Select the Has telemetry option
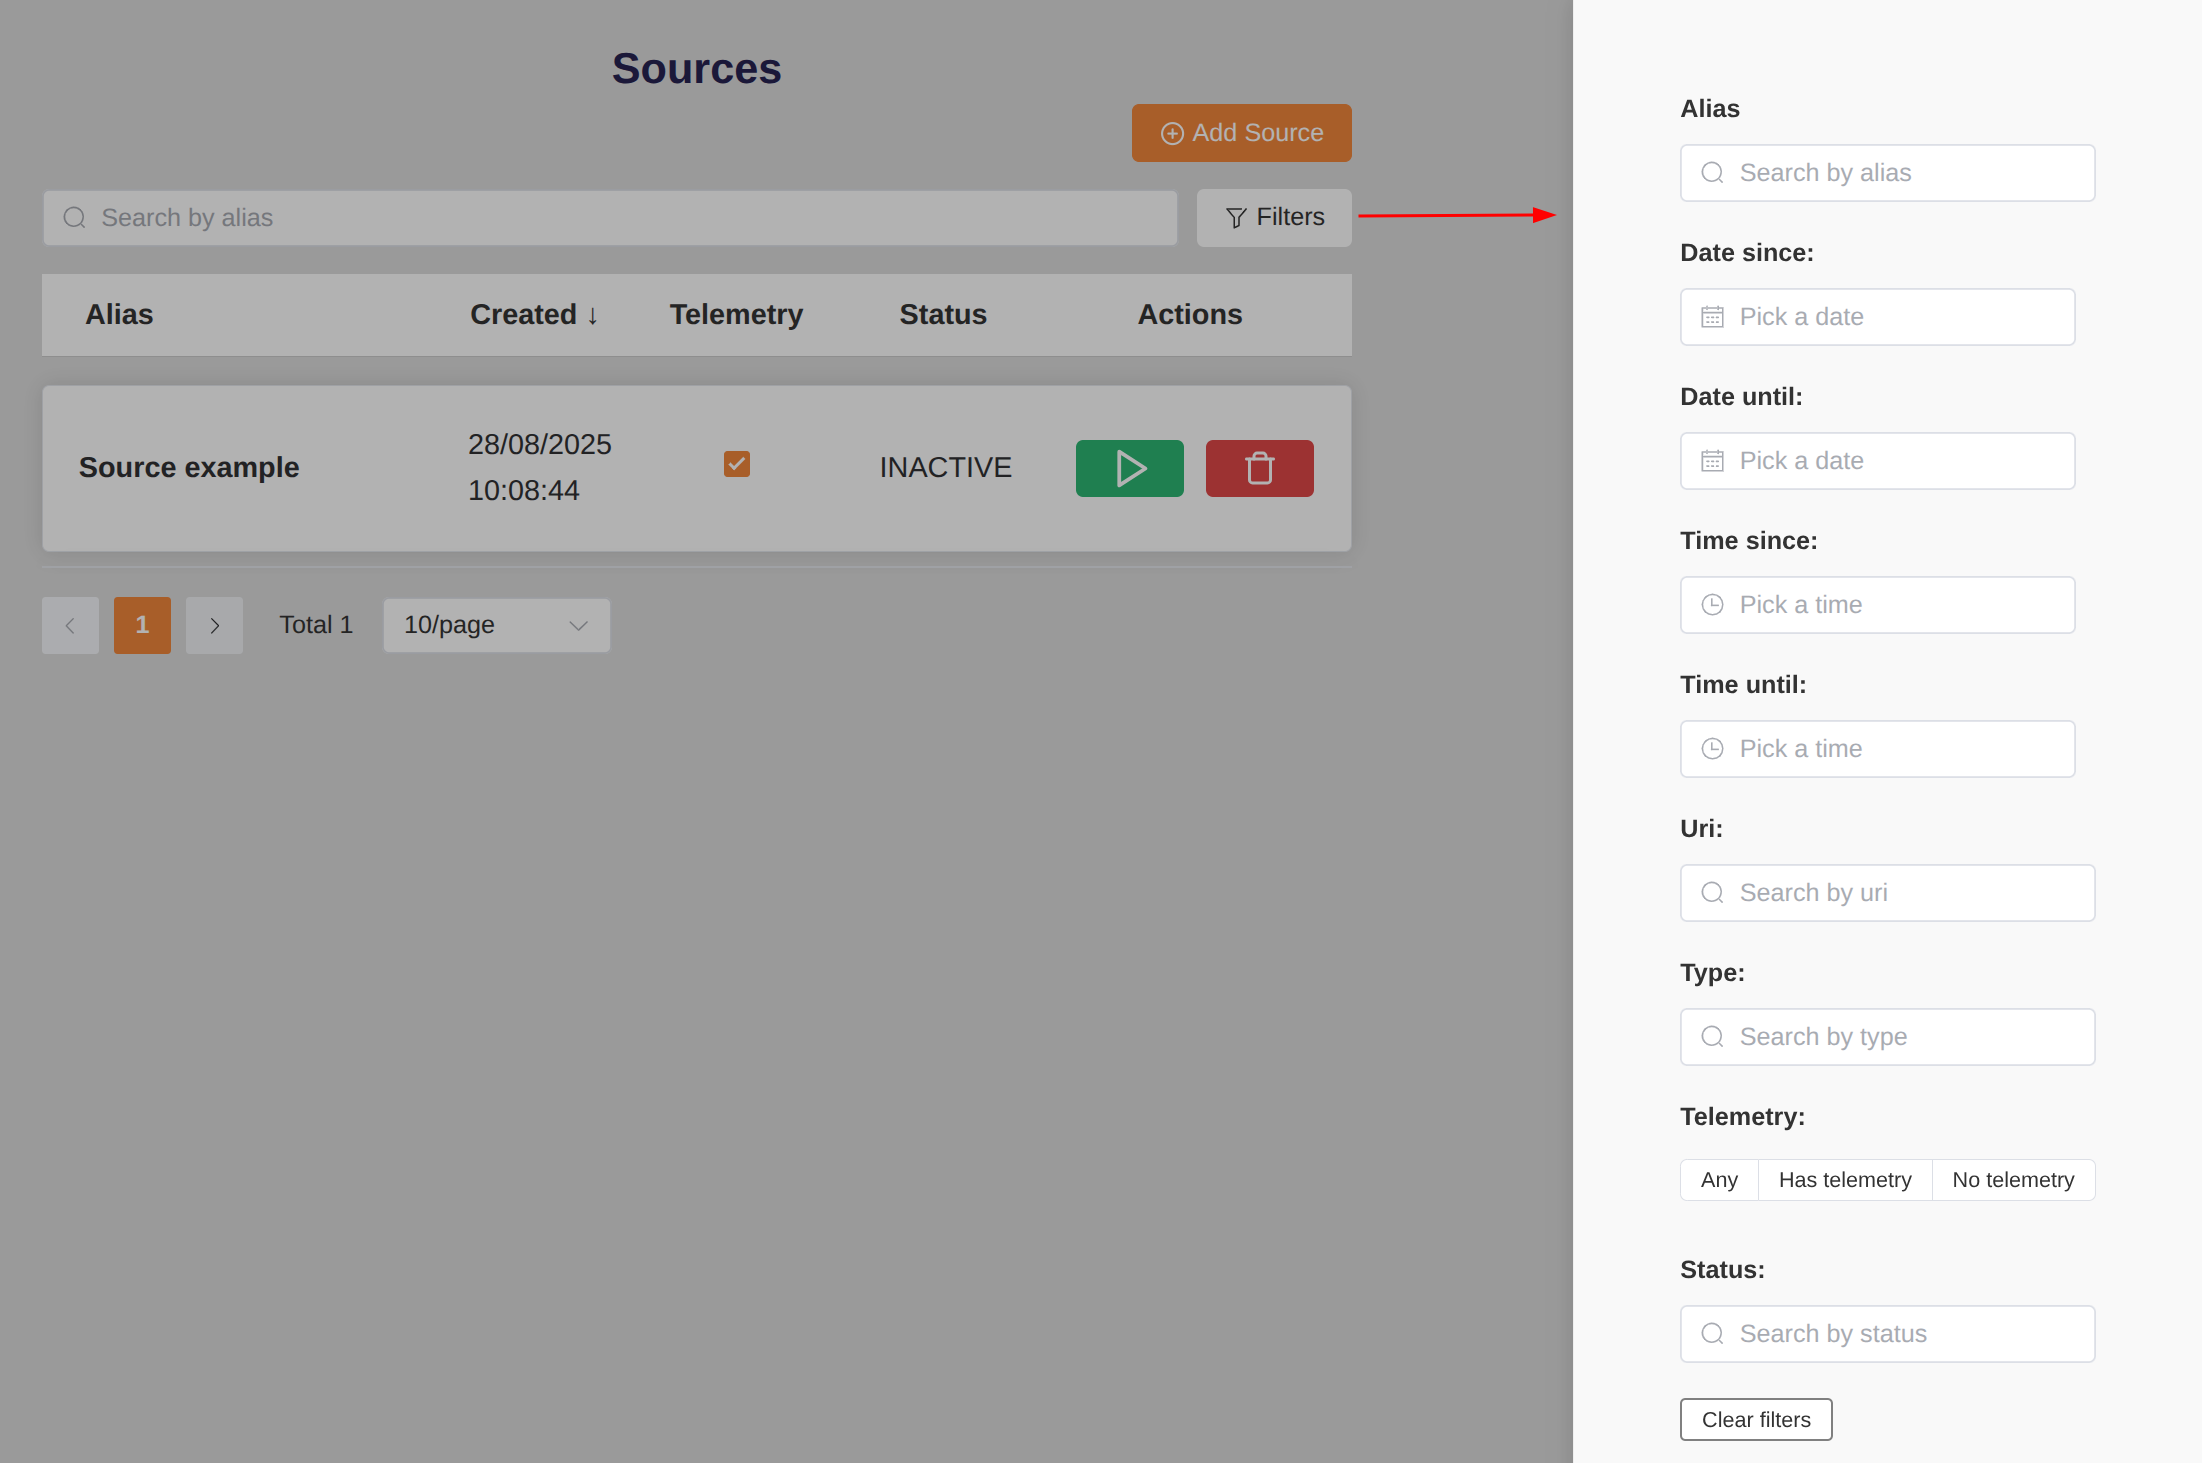The width and height of the screenshot is (2202, 1463). point(1844,1180)
